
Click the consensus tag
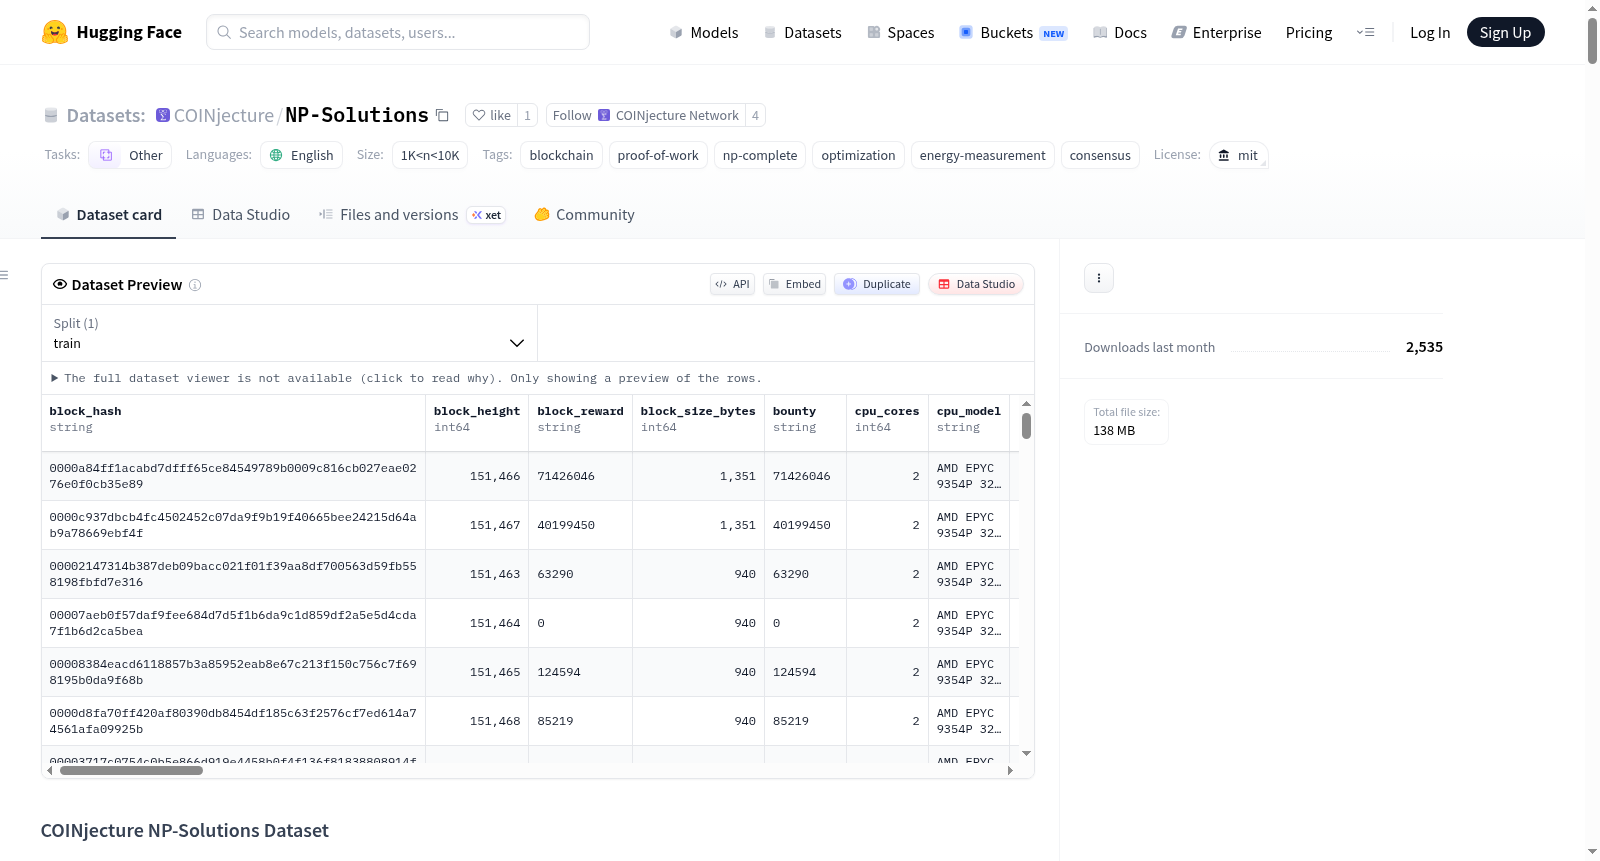pyautogui.click(x=1100, y=155)
